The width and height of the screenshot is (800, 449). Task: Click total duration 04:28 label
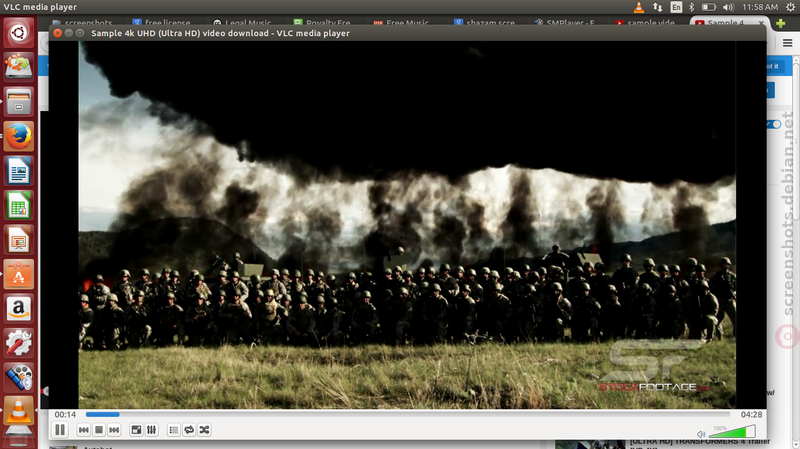tap(752, 414)
